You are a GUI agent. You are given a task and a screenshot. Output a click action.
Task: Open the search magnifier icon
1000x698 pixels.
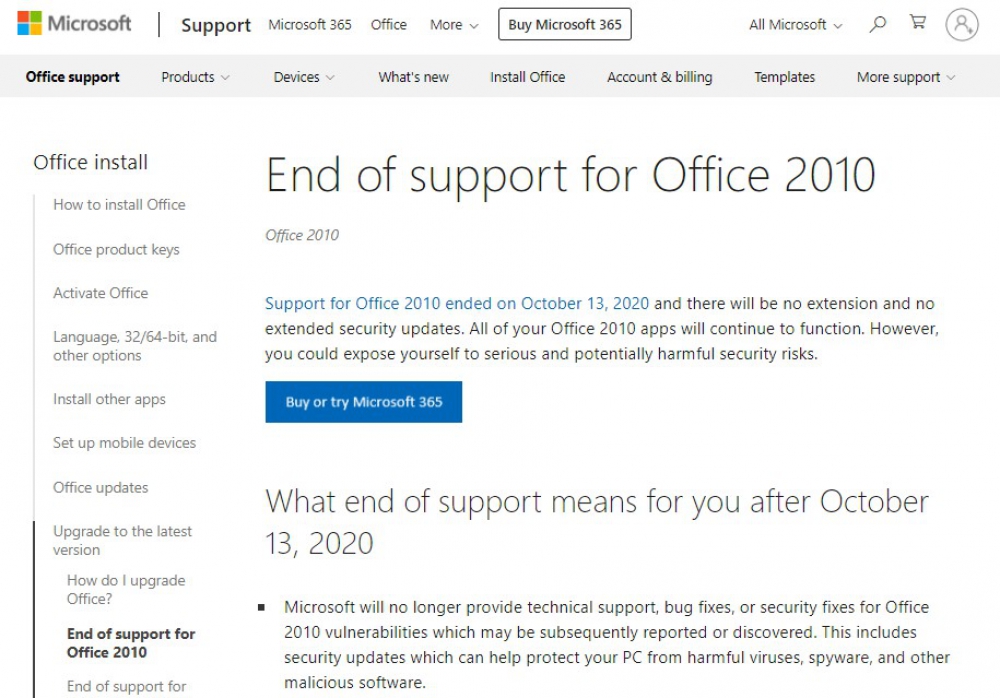click(878, 24)
